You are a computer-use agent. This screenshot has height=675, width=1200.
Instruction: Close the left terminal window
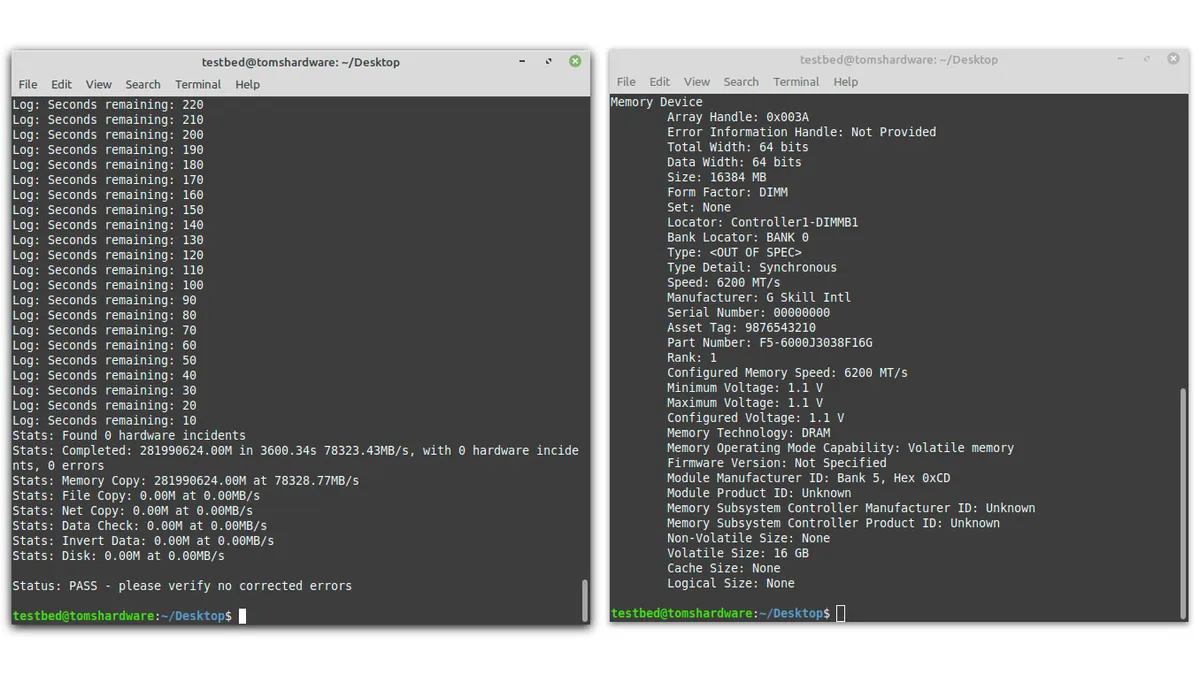(x=575, y=62)
